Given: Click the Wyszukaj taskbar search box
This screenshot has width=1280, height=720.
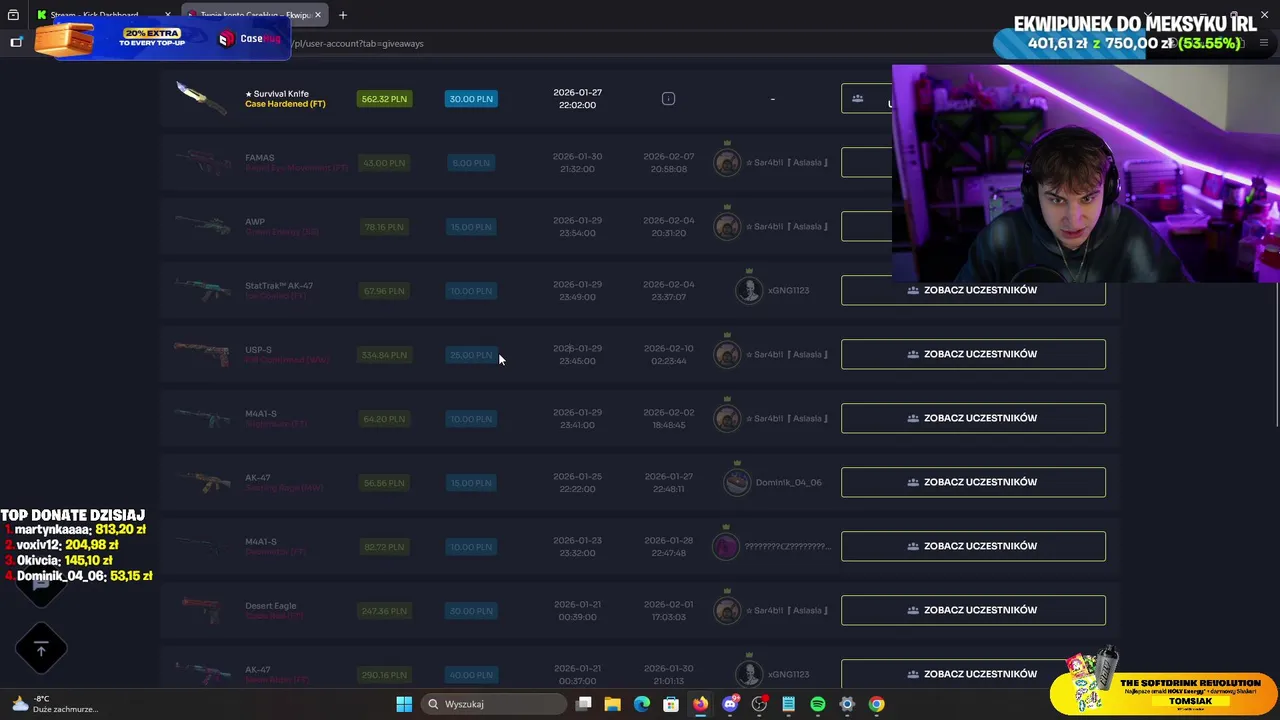Looking at the screenshot, I should tap(494, 704).
